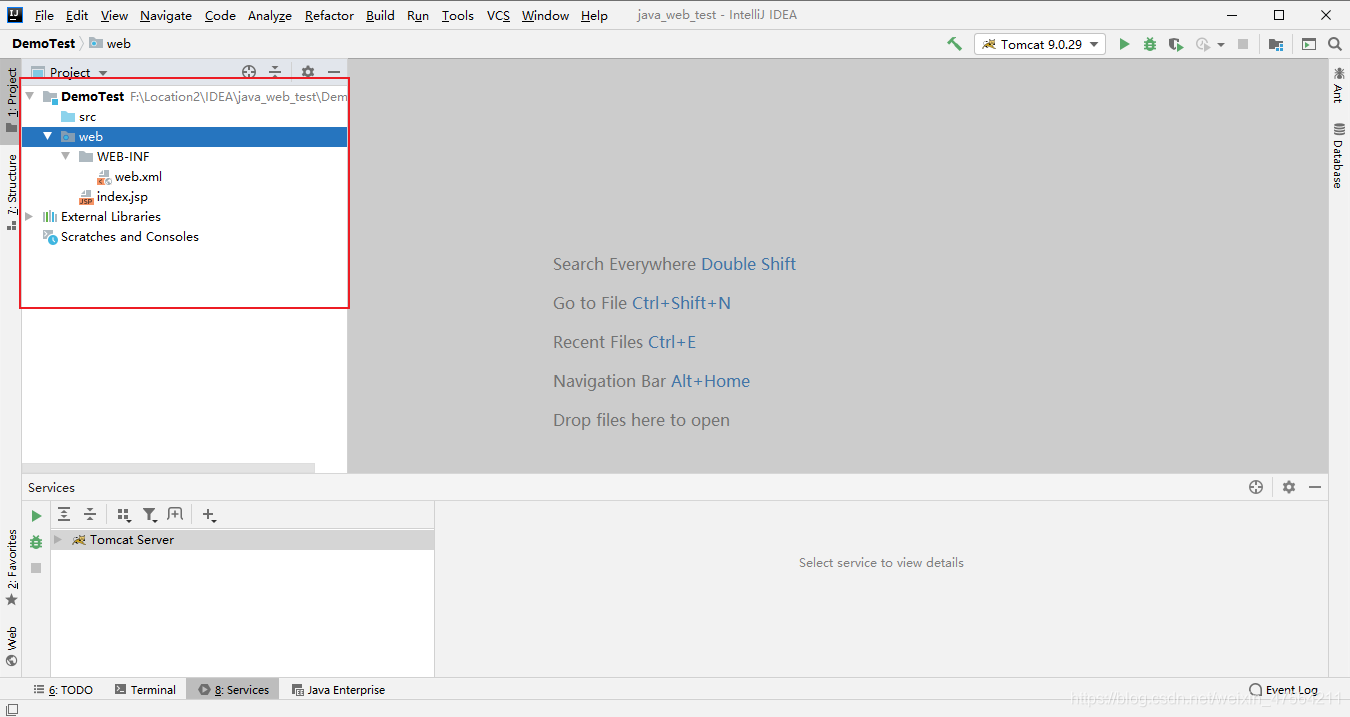Open Run Anything from the toolbar
The height and width of the screenshot is (717, 1350).
tap(1309, 44)
